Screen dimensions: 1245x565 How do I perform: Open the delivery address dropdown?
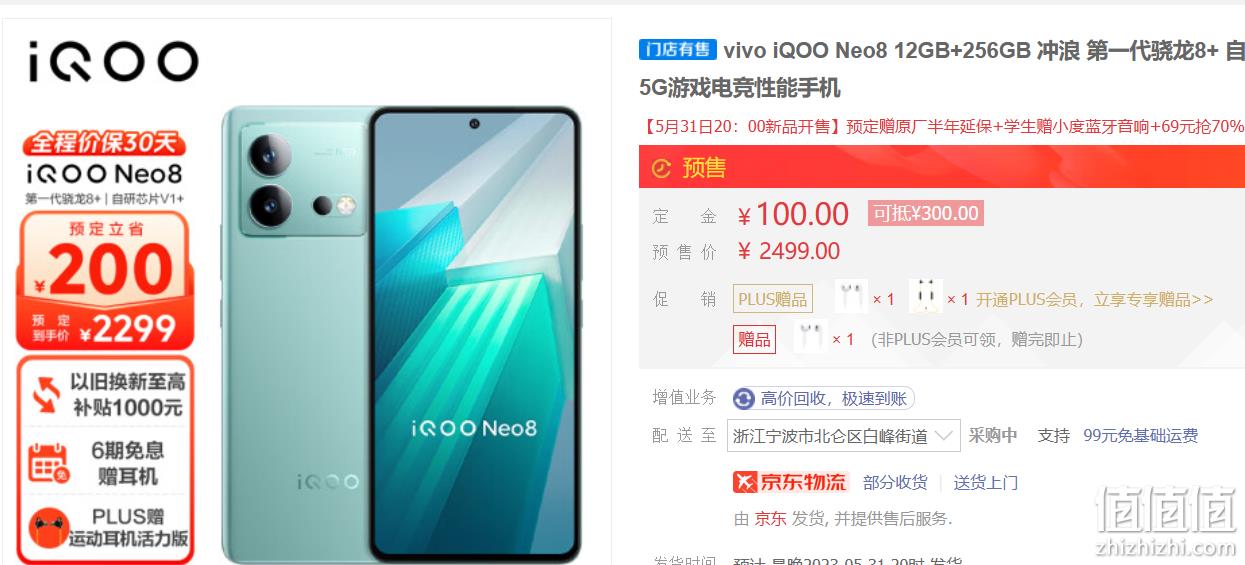coord(843,436)
